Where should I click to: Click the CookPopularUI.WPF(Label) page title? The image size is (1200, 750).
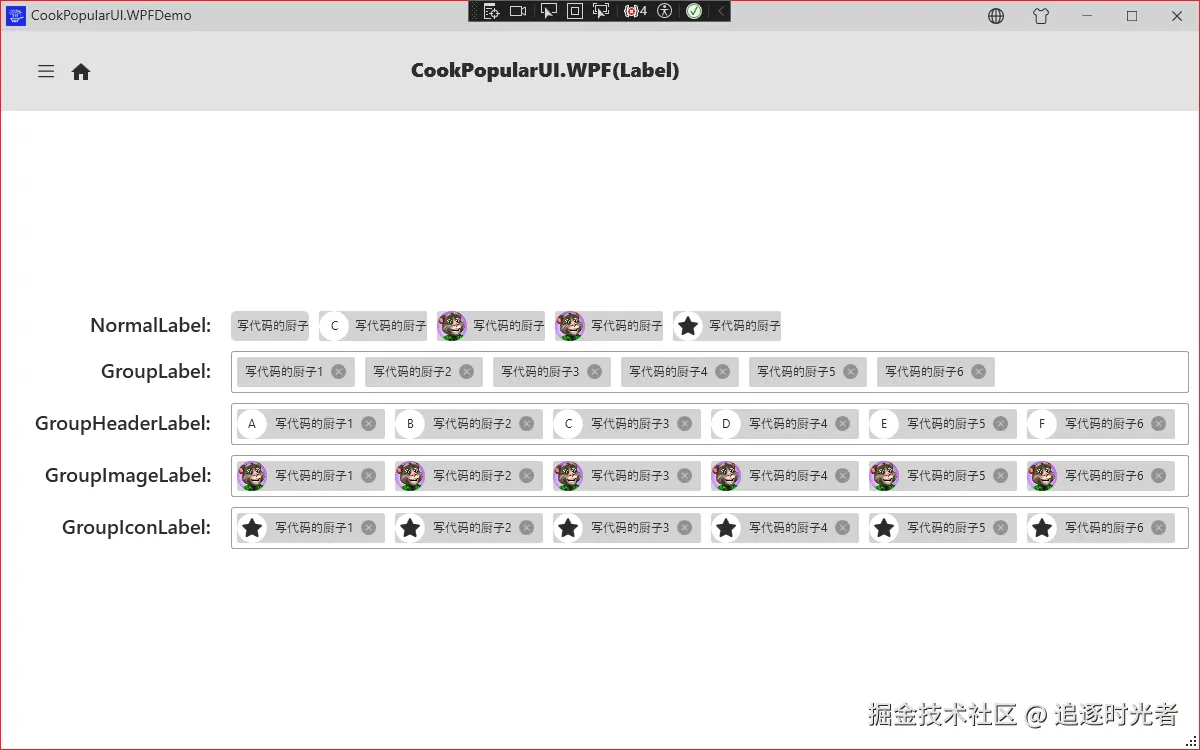tap(545, 71)
